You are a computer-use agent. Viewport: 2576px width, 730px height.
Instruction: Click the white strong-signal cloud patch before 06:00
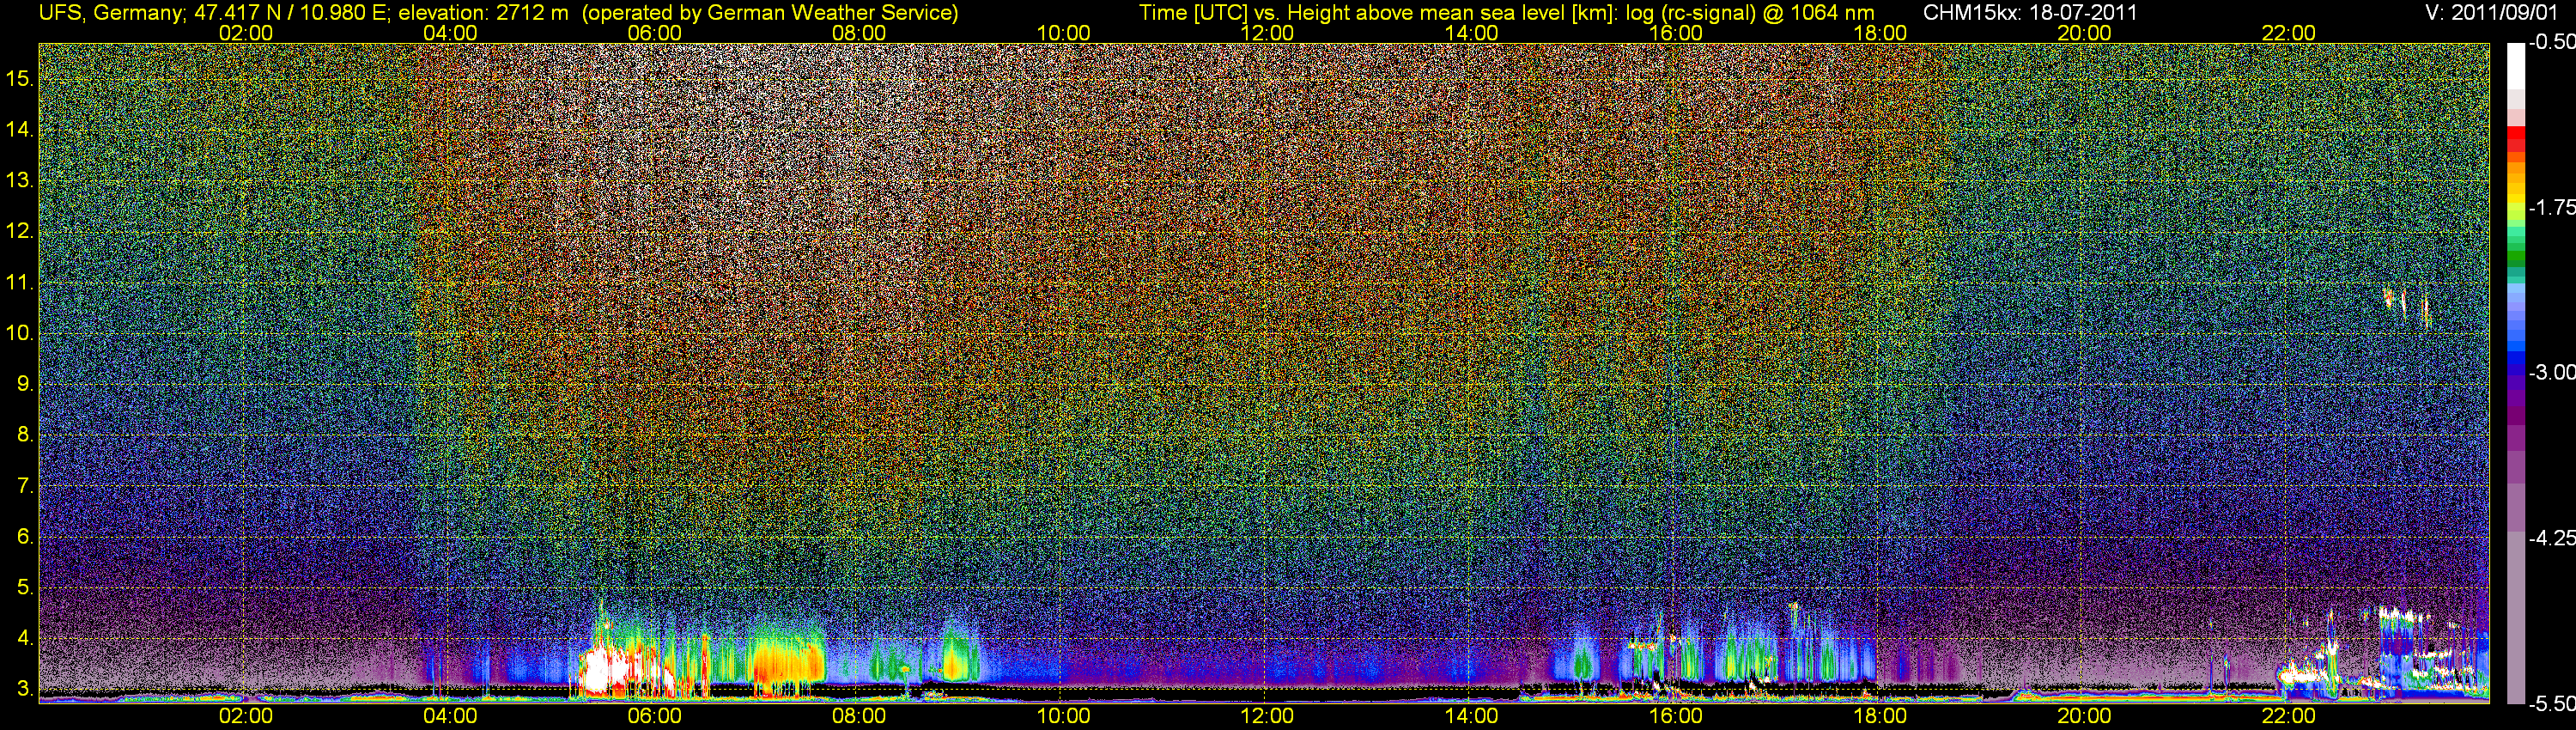[x=607, y=670]
